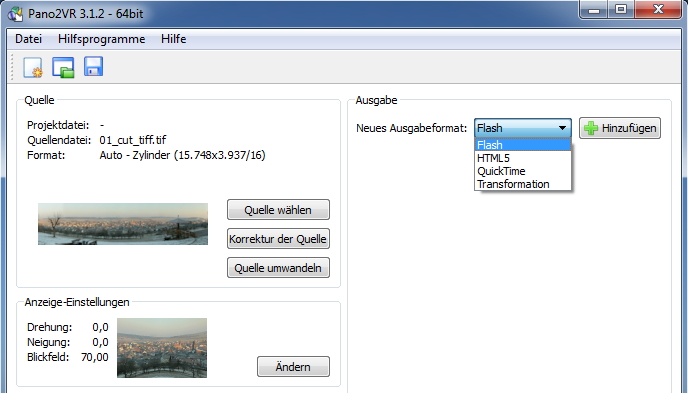Click the New project toolbar icon

[33, 68]
